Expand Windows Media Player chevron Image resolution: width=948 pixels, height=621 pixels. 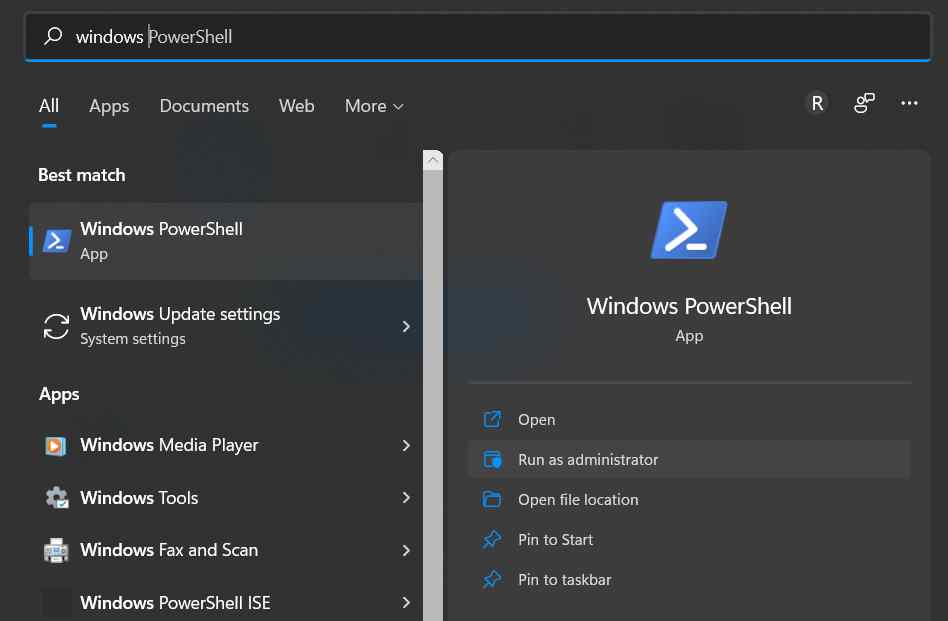[406, 445]
